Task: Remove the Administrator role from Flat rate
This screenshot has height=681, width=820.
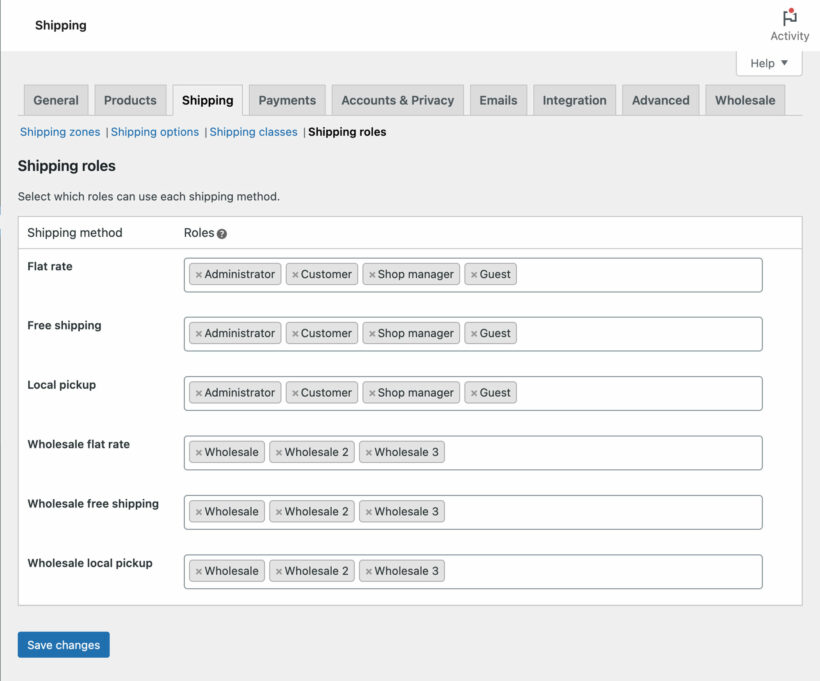Action: click(198, 274)
